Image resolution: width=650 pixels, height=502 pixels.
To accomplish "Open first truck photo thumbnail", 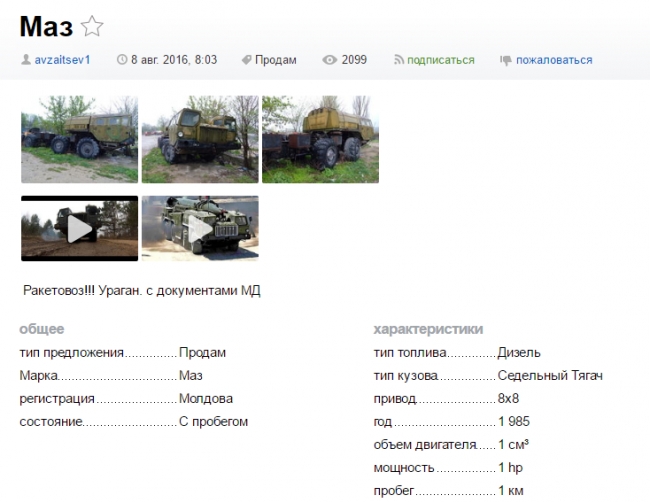I will (x=80, y=139).
